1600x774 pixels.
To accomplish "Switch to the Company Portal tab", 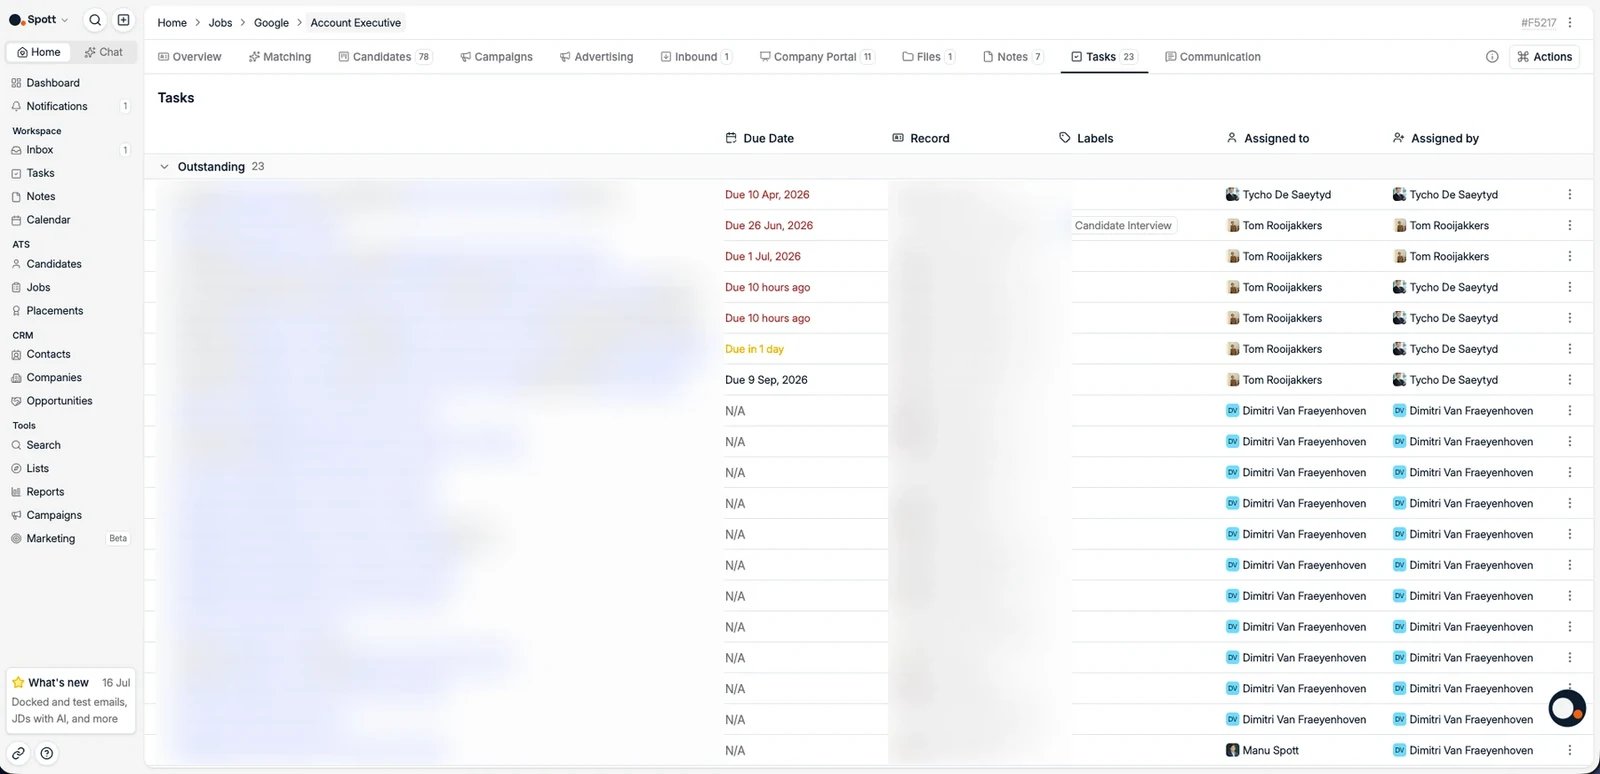I will point(817,57).
